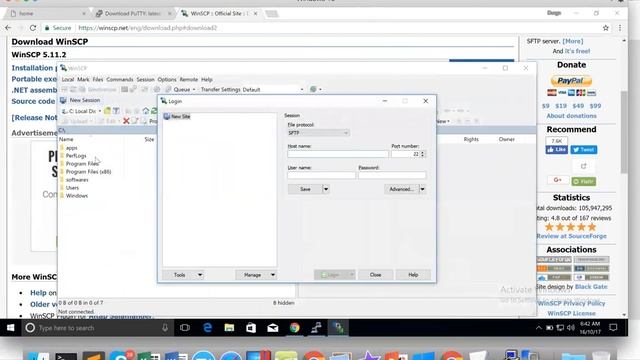Click the rename icon next to delete
640x360 pixels.
[134, 121]
